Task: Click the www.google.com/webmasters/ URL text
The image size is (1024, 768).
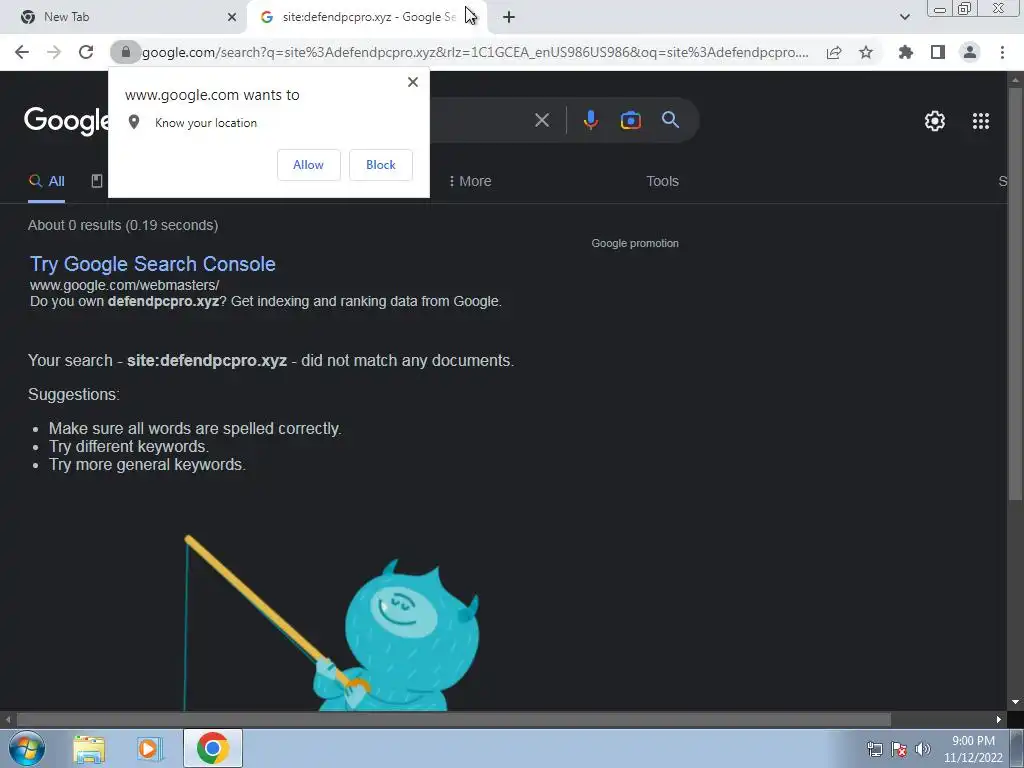Action: point(125,285)
